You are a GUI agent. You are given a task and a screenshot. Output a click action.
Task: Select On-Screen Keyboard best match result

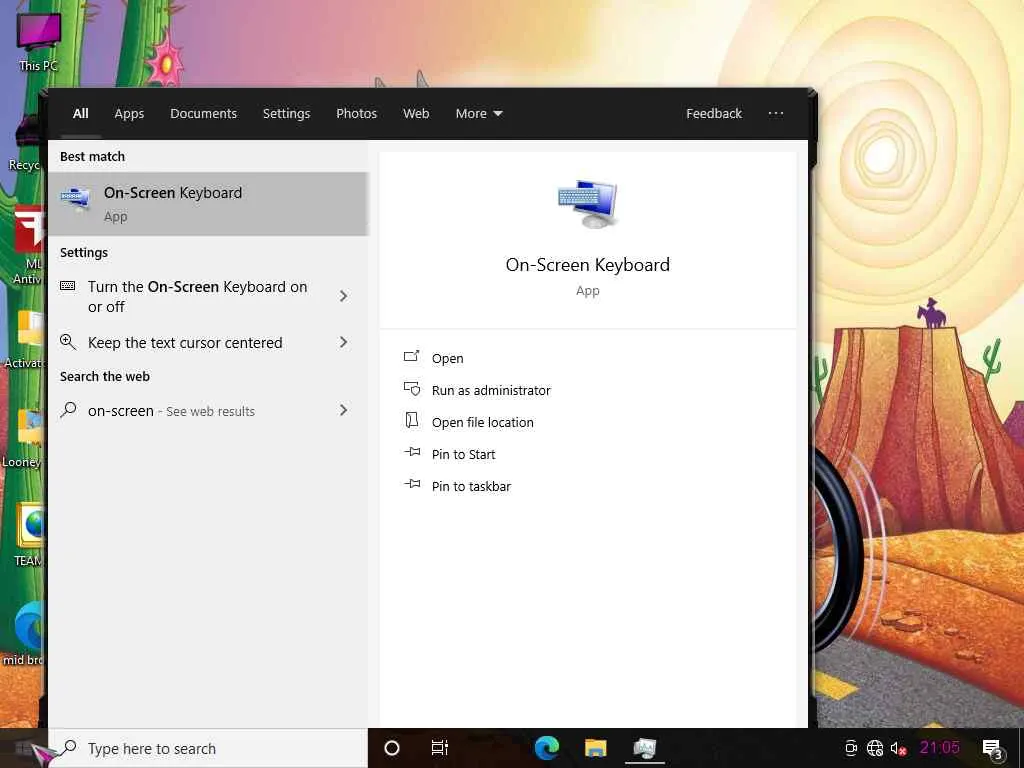point(208,204)
